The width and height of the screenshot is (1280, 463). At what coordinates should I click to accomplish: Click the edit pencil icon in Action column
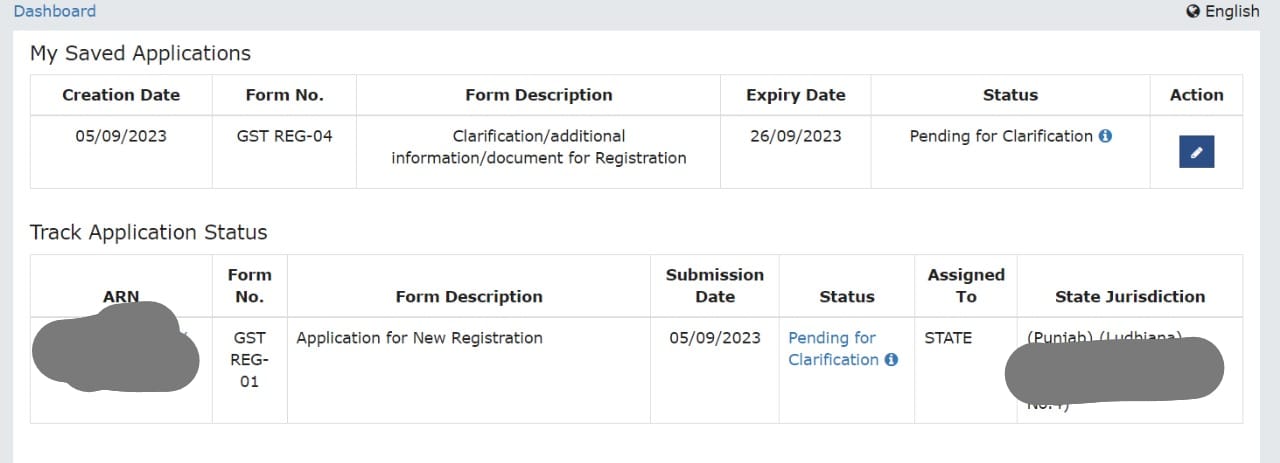pyautogui.click(x=1196, y=152)
